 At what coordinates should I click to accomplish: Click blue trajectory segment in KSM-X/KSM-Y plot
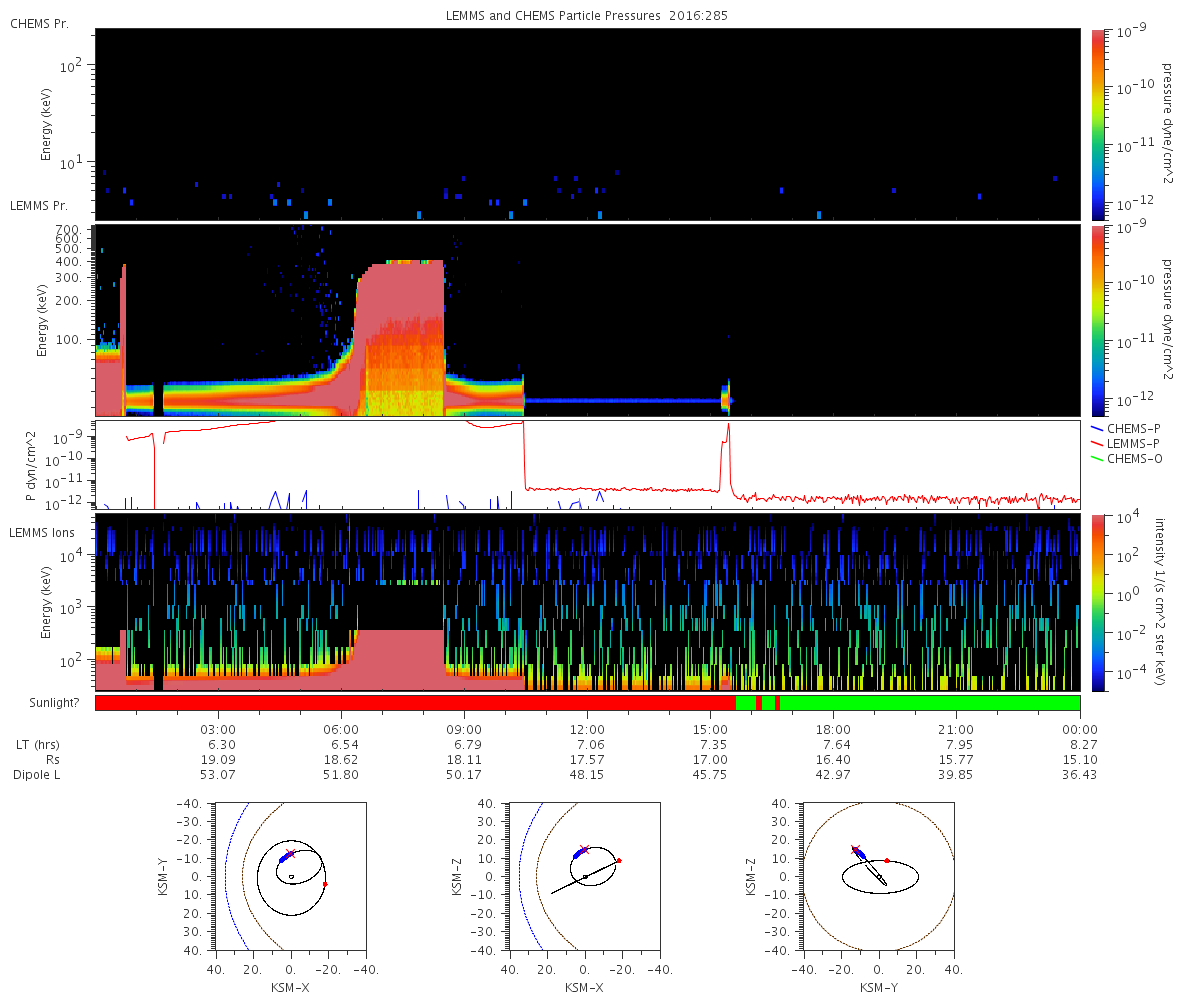pyautogui.click(x=285, y=857)
